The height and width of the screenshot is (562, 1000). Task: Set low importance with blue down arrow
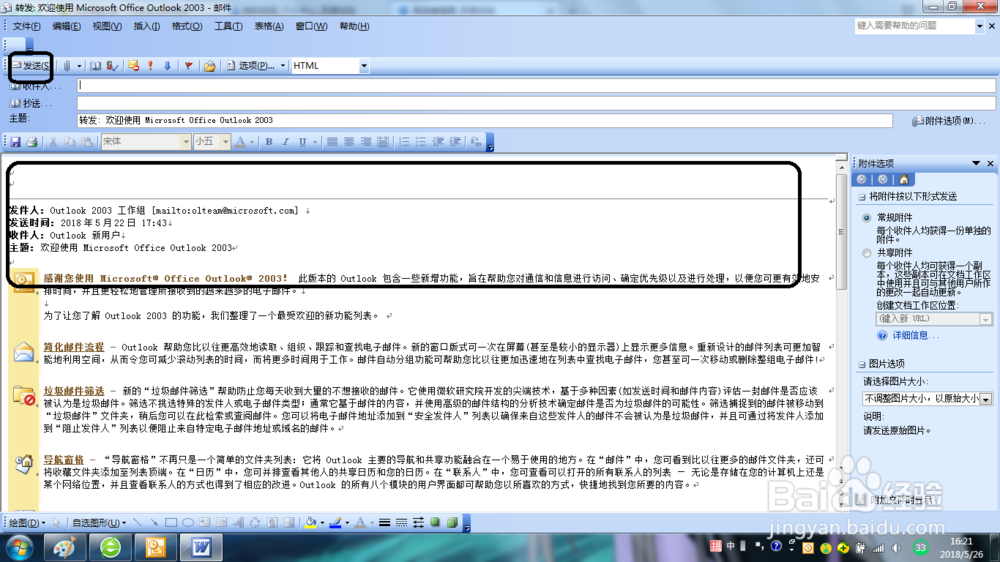pos(167,66)
